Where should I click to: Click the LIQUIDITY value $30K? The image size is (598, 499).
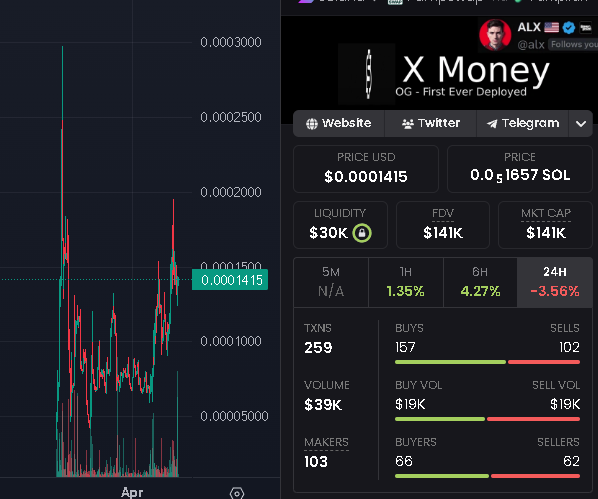click(328, 233)
